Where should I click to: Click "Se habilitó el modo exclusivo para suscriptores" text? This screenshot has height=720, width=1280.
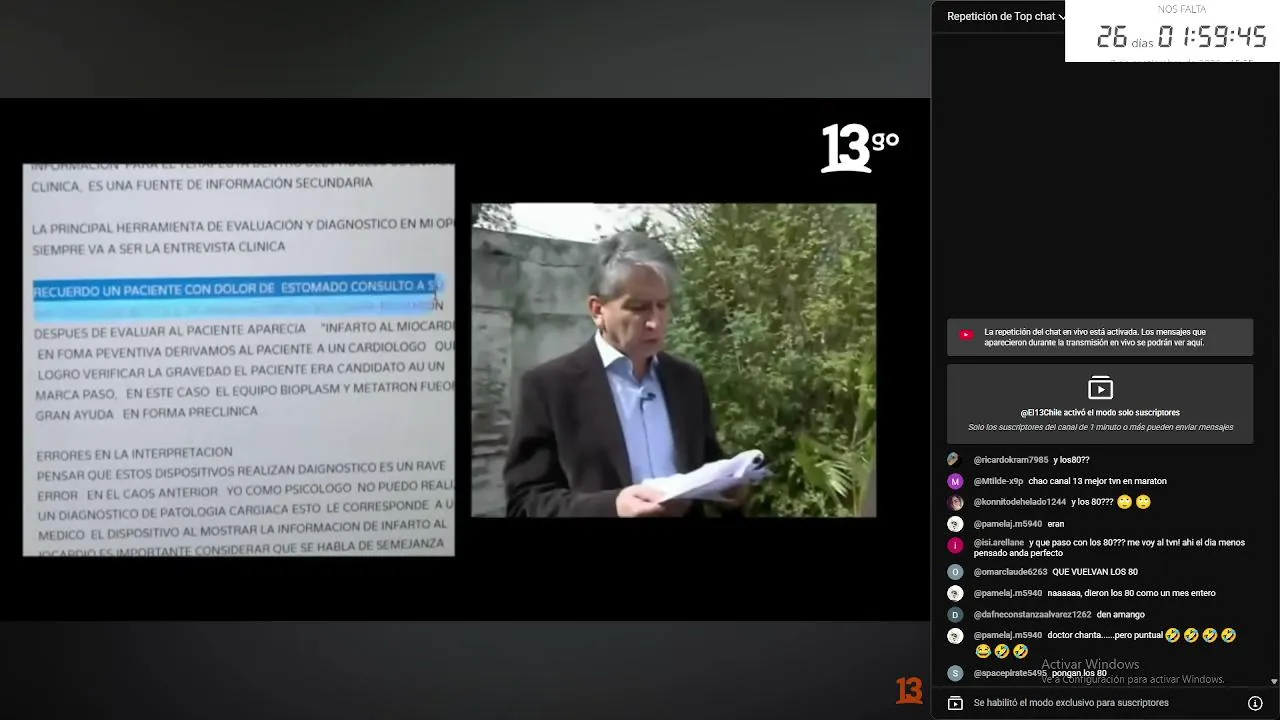click(1071, 703)
